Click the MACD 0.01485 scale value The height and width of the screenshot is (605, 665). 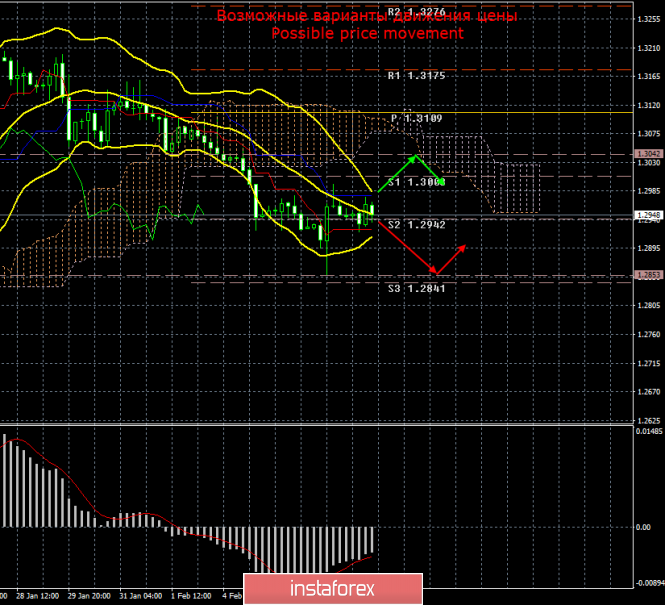649,432
